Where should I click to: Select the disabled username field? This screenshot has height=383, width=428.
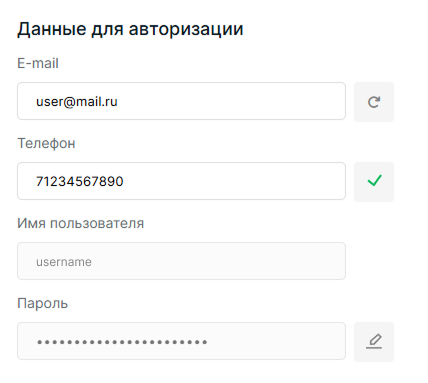(181, 261)
